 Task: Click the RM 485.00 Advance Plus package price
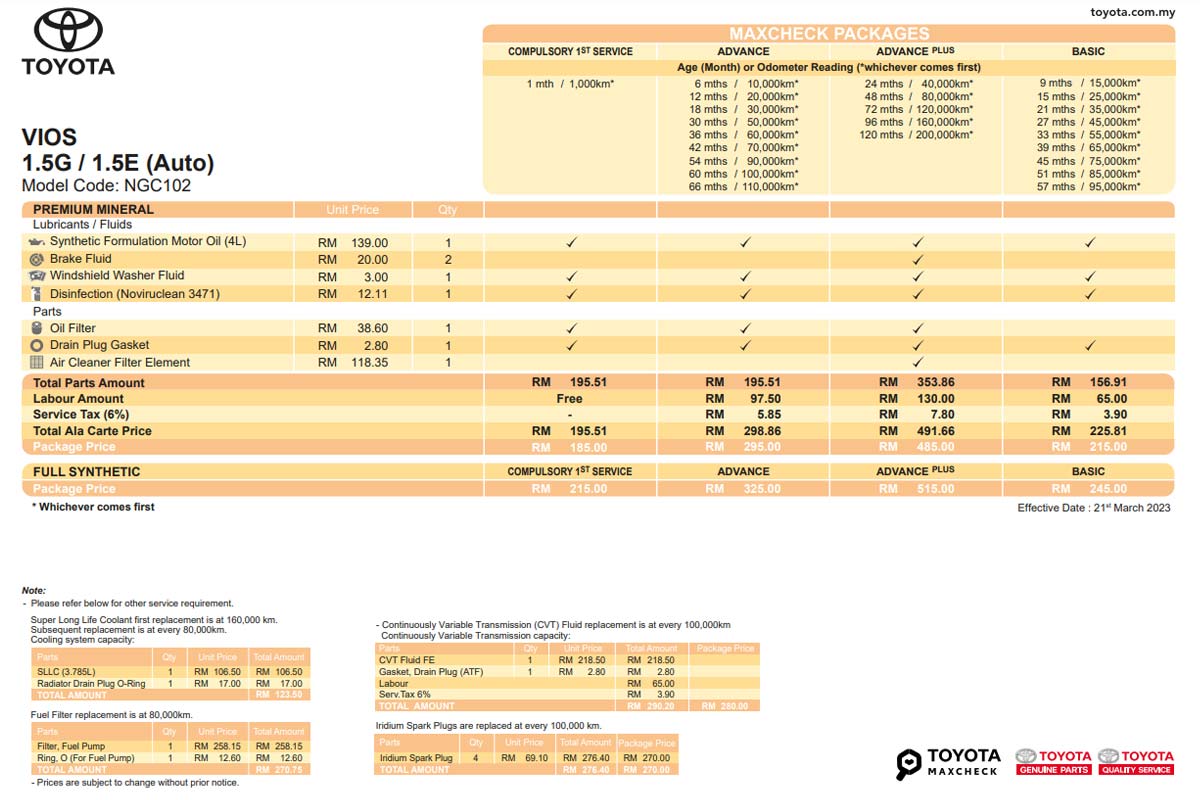(x=917, y=447)
